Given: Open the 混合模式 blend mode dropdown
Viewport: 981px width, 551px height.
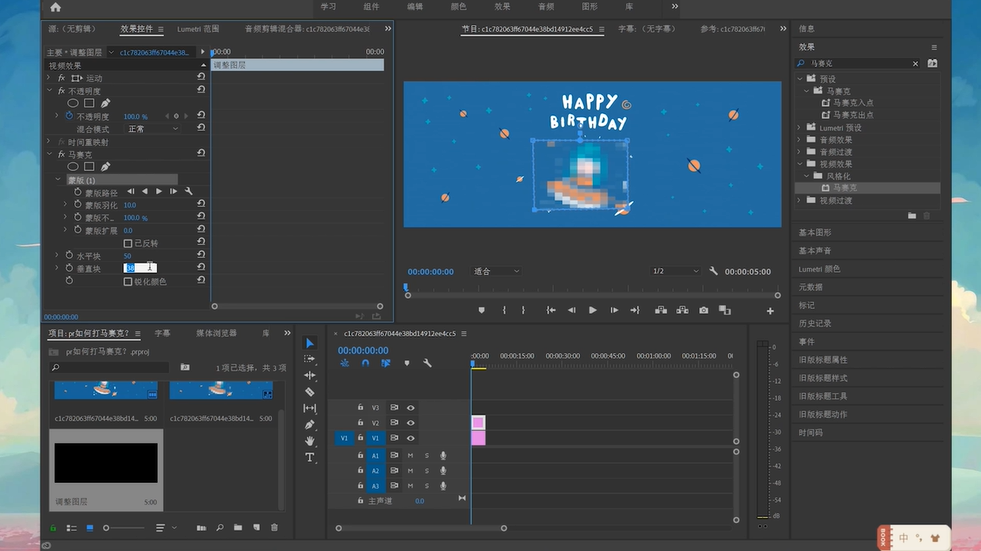Looking at the screenshot, I should pos(152,129).
